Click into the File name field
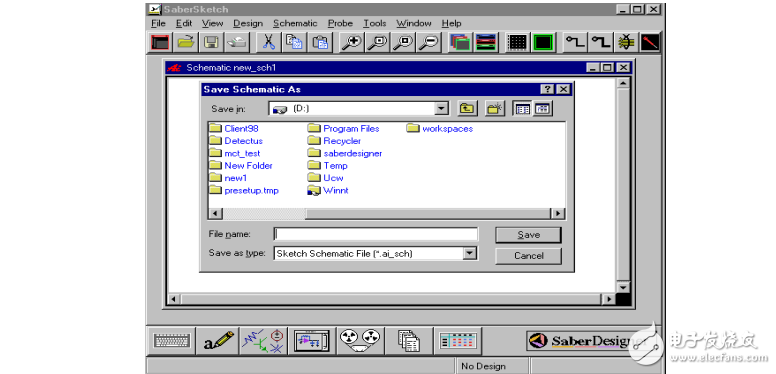 (x=376, y=234)
